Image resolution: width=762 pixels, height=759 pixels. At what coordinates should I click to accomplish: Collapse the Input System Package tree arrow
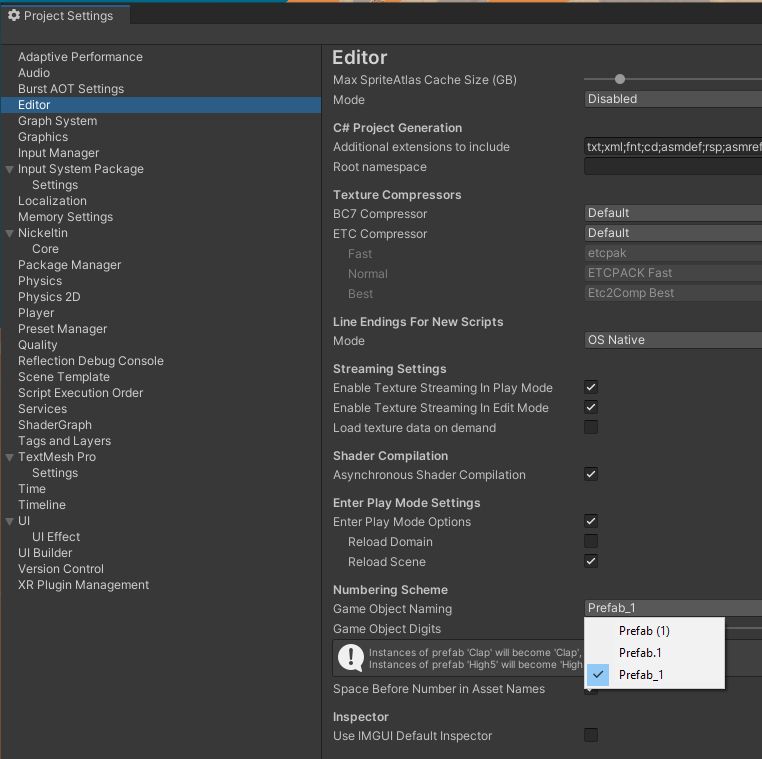[9, 169]
